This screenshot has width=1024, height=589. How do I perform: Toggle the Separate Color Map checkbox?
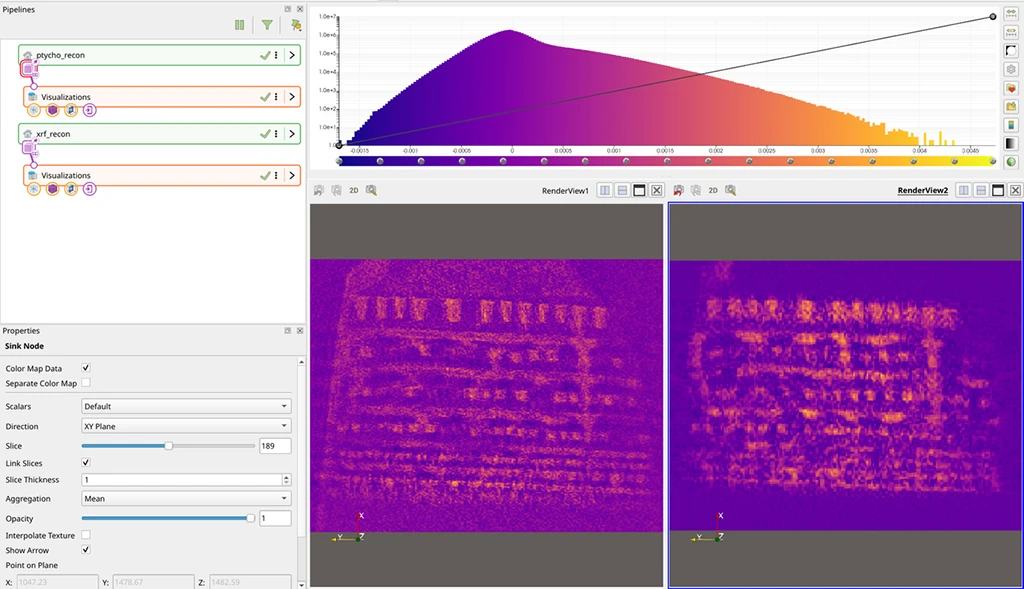tap(86, 383)
